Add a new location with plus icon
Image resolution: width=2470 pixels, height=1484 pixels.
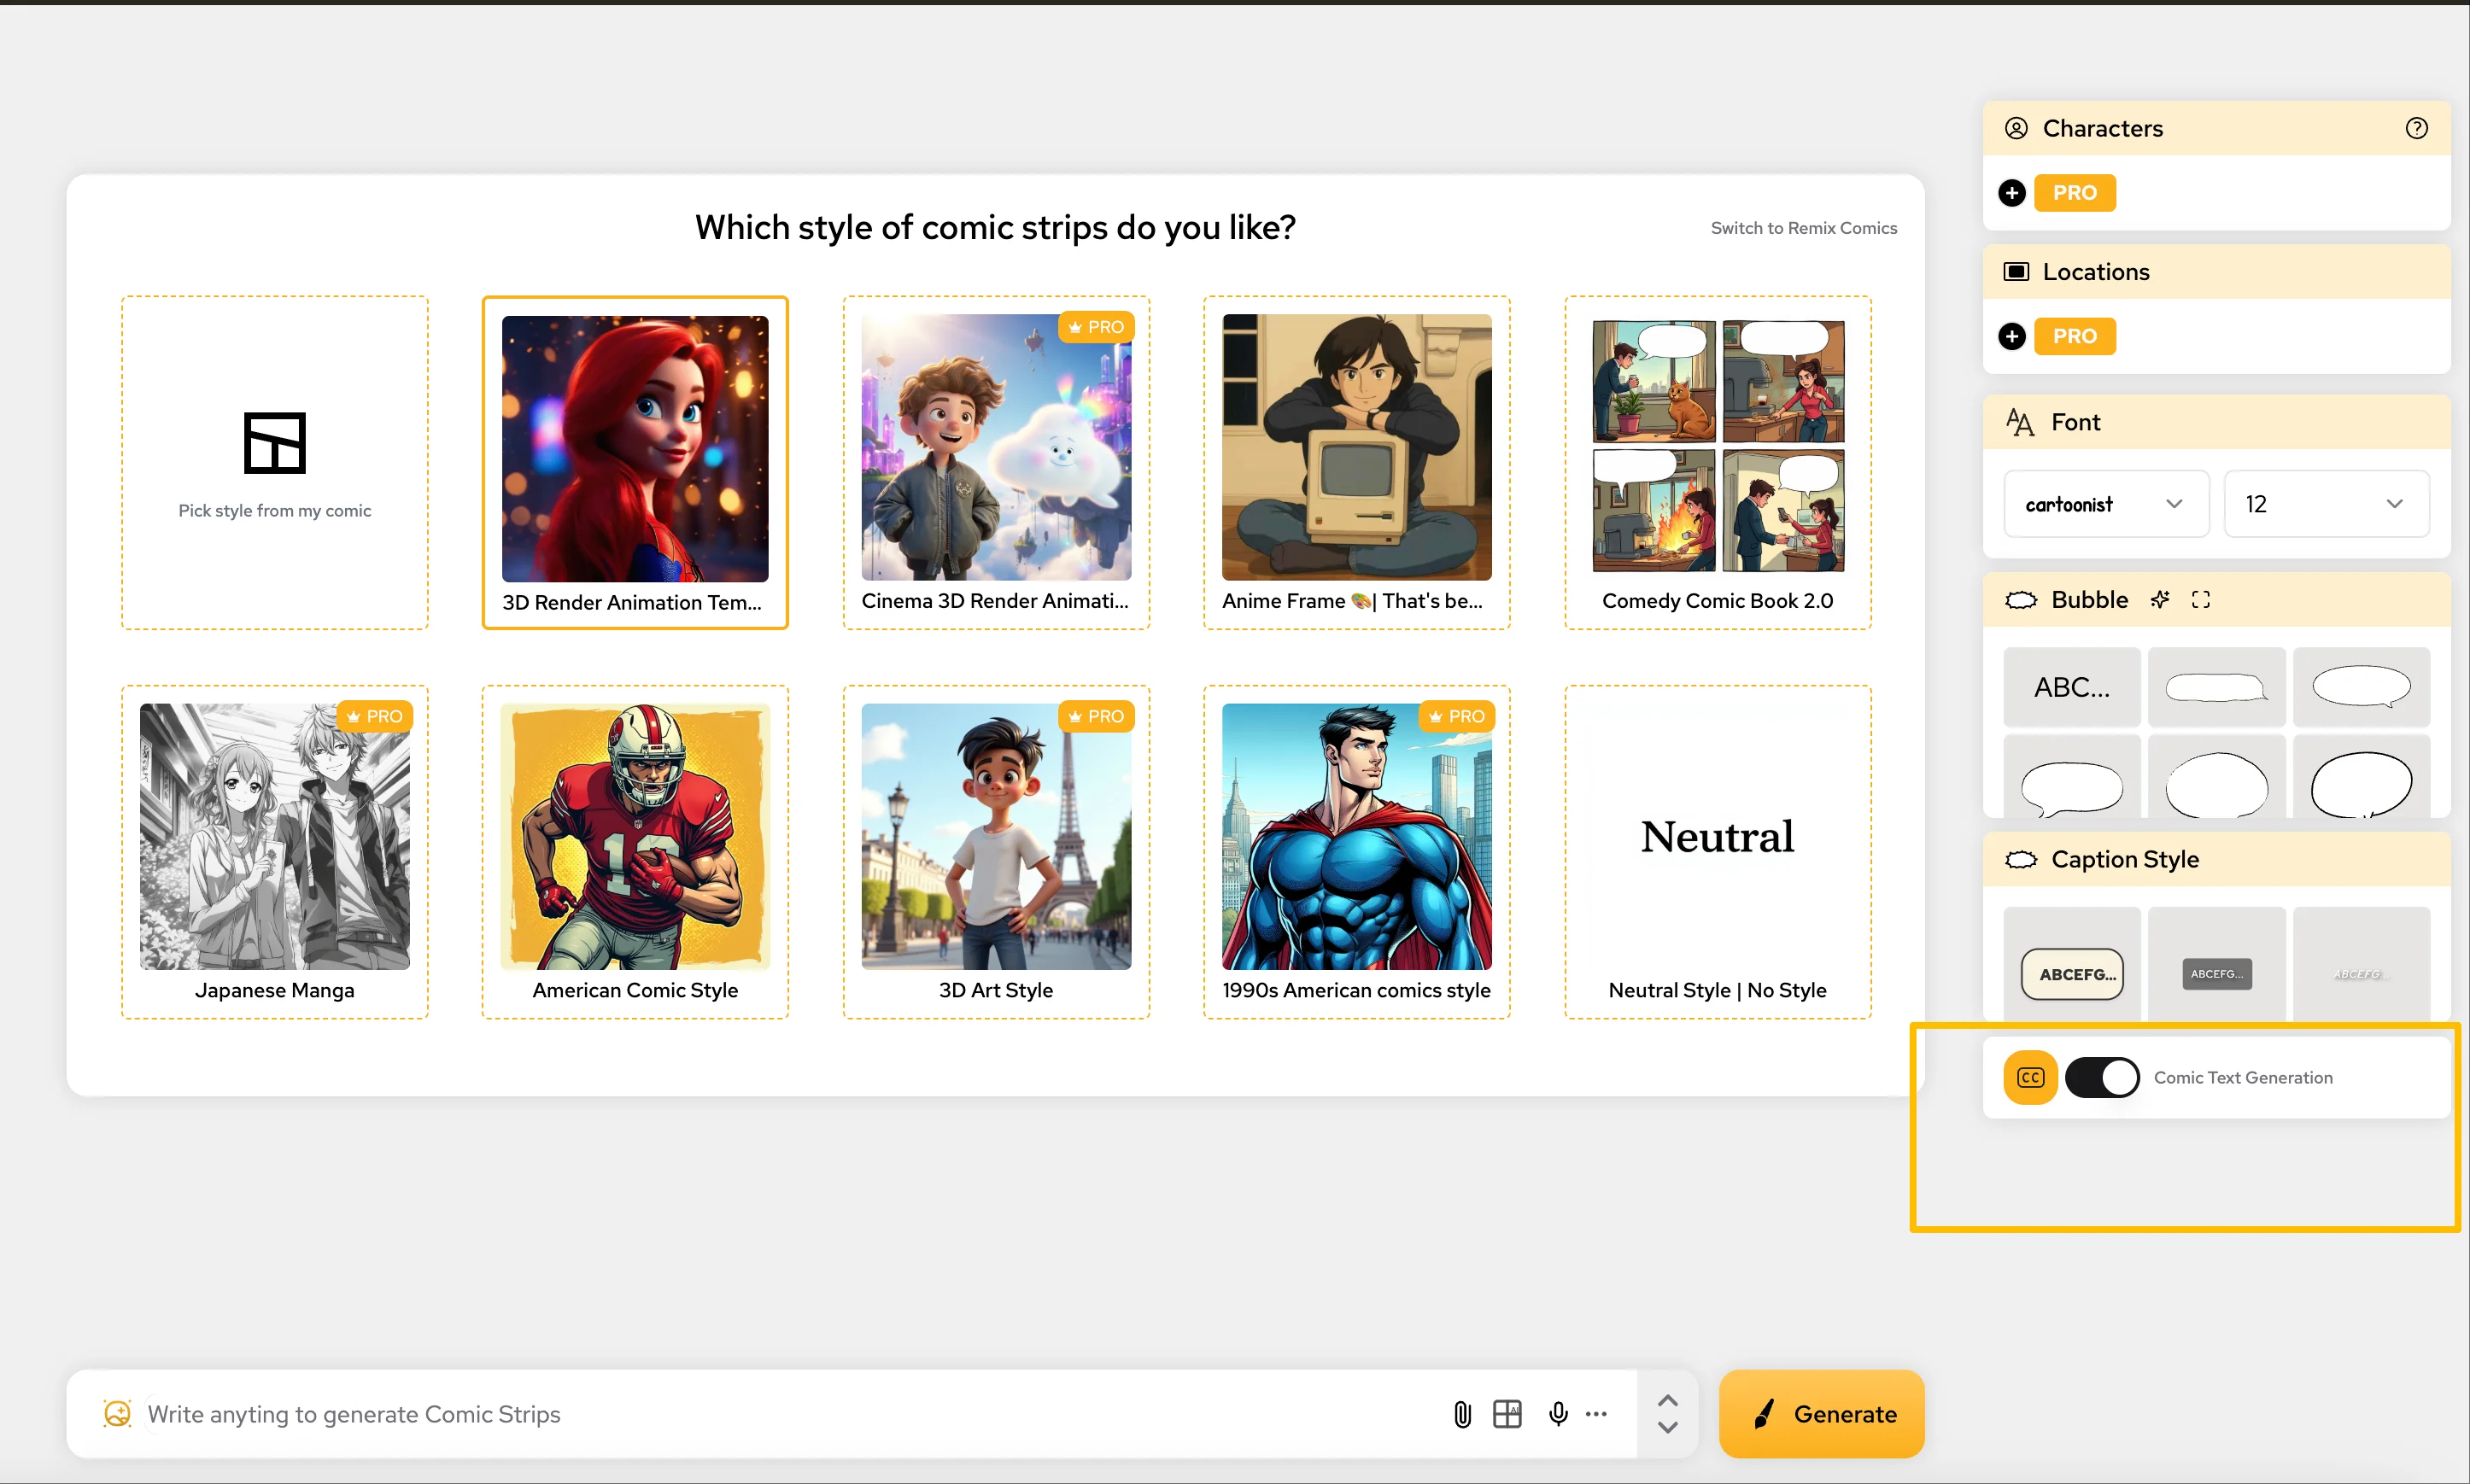tap(2012, 336)
